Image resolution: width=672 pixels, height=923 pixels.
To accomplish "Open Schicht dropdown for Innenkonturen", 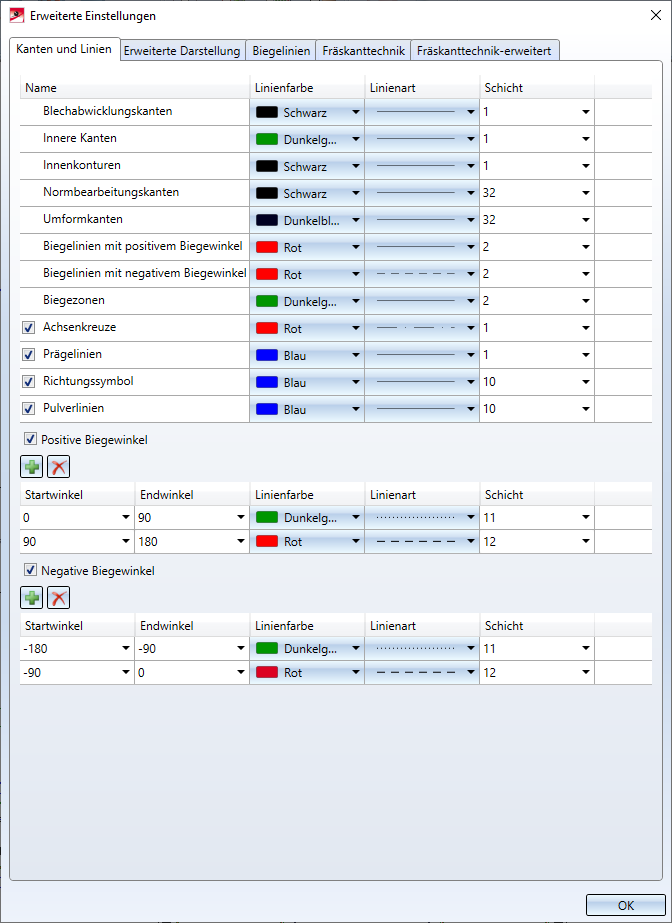I will [585, 166].
